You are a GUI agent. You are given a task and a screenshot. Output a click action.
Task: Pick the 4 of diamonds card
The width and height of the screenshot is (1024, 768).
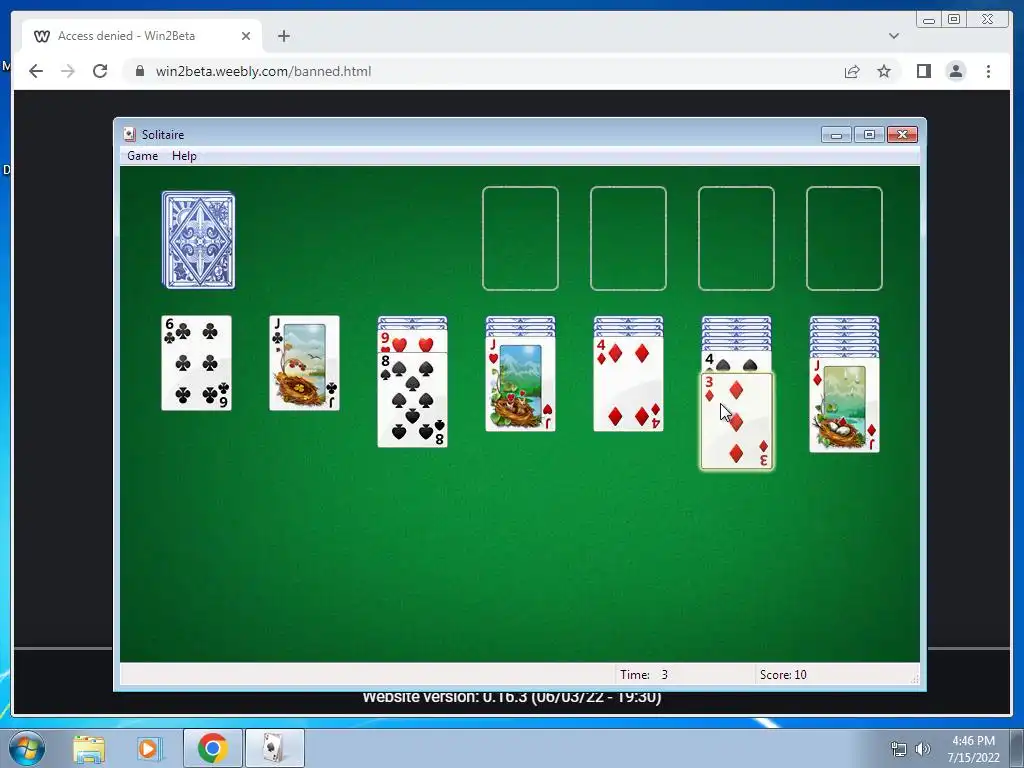pyautogui.click(x=628, y=384)
